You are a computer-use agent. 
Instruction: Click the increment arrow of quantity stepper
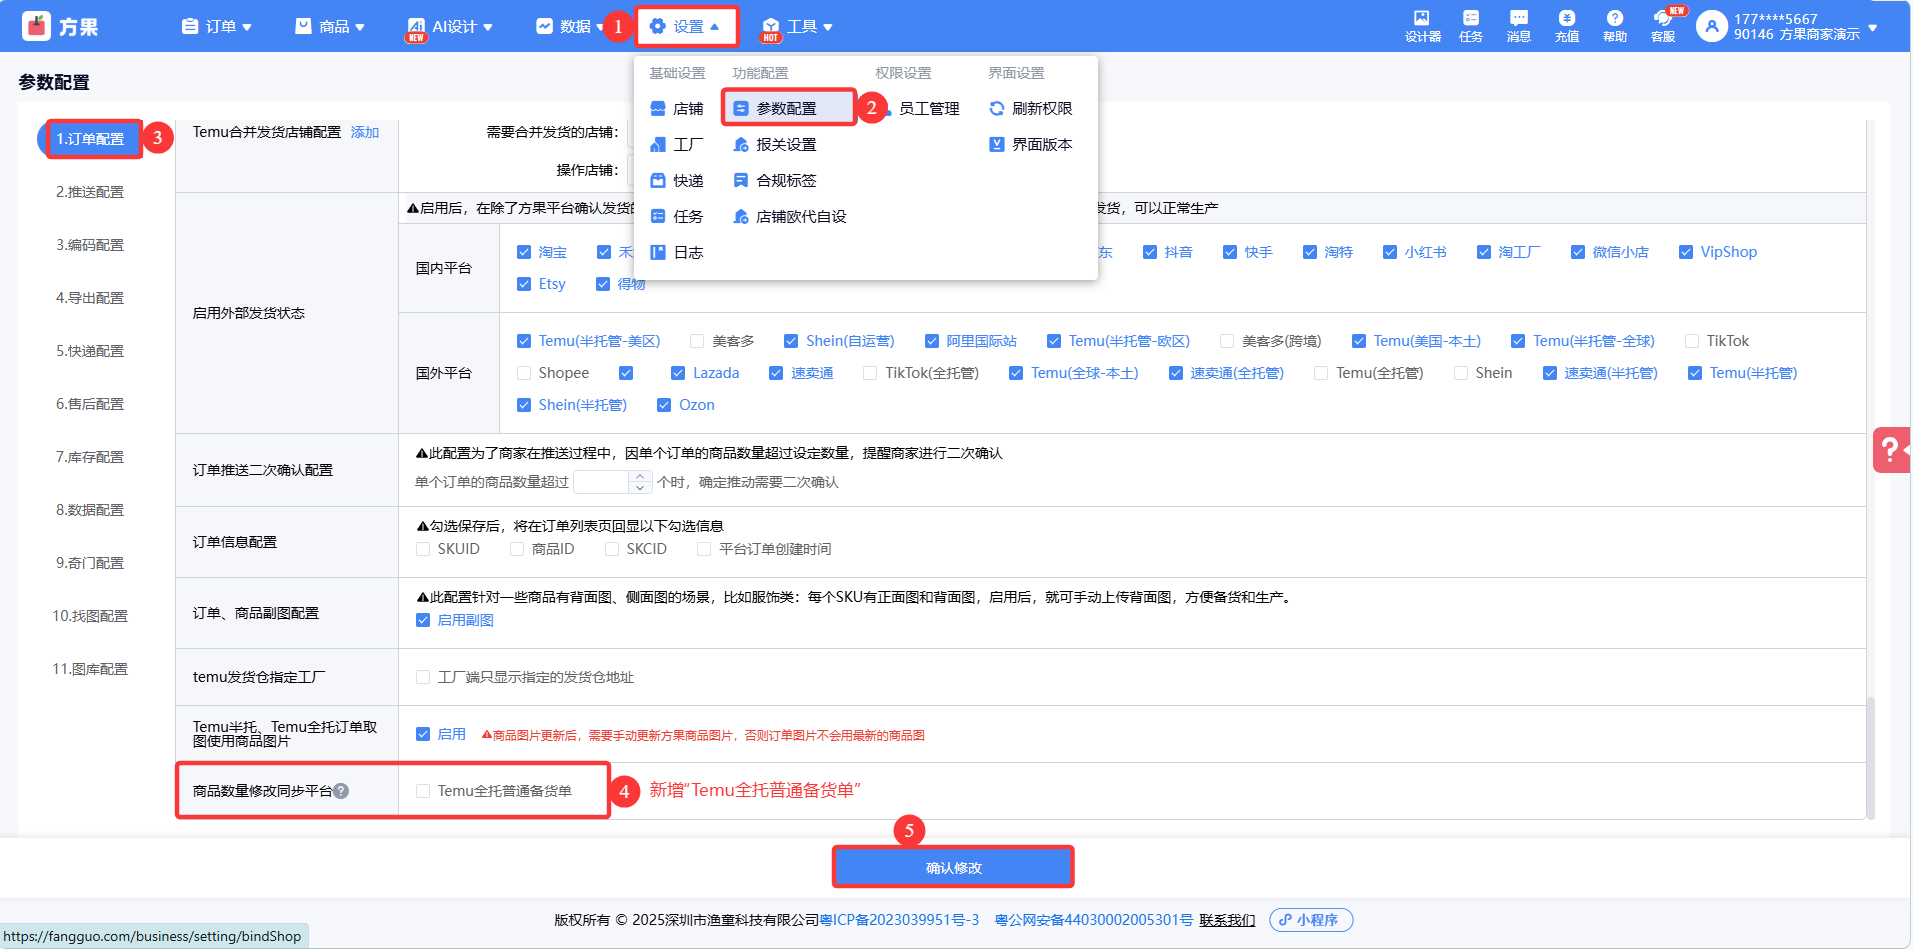pos(640,476)
